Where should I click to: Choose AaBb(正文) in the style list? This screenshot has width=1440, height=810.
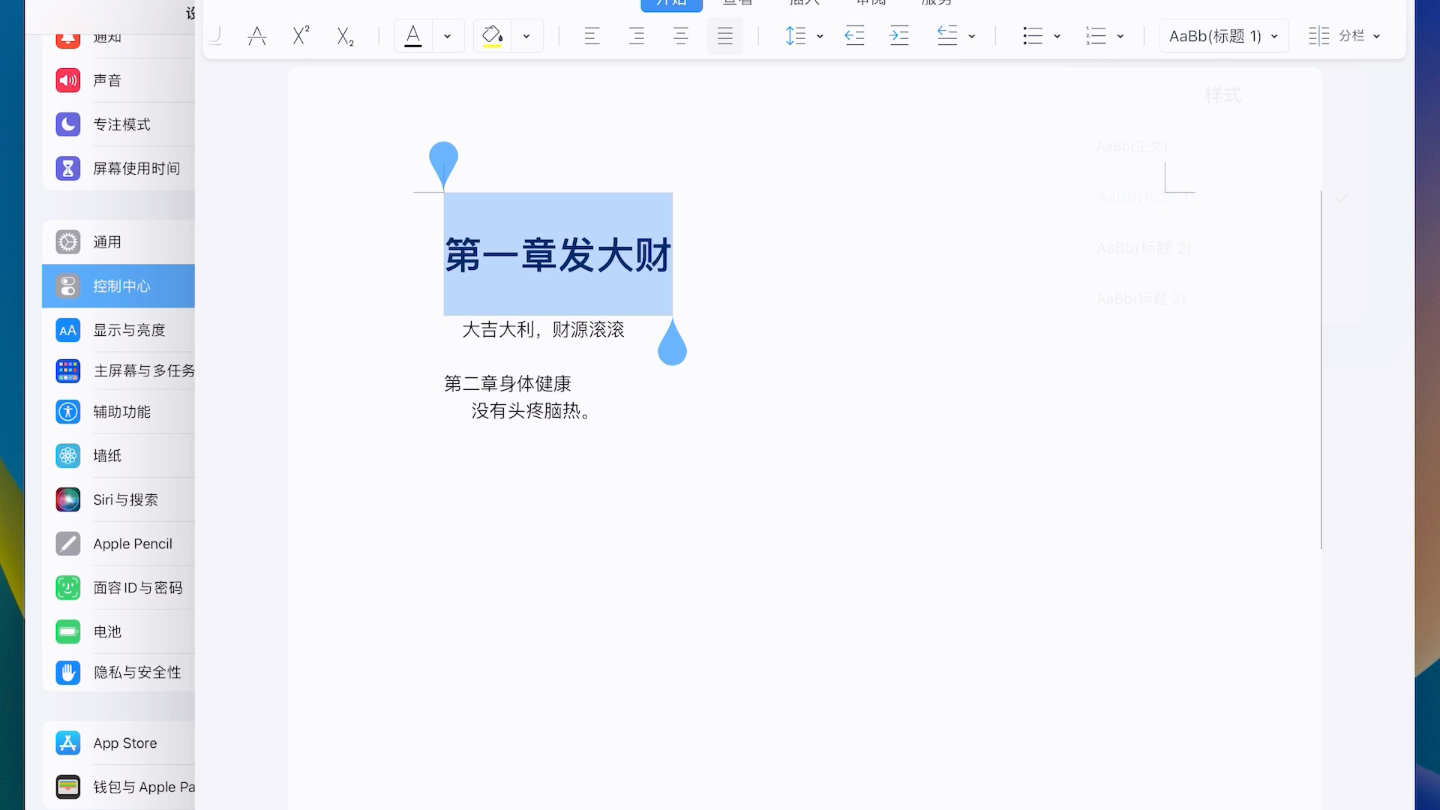pos(1131,146)
